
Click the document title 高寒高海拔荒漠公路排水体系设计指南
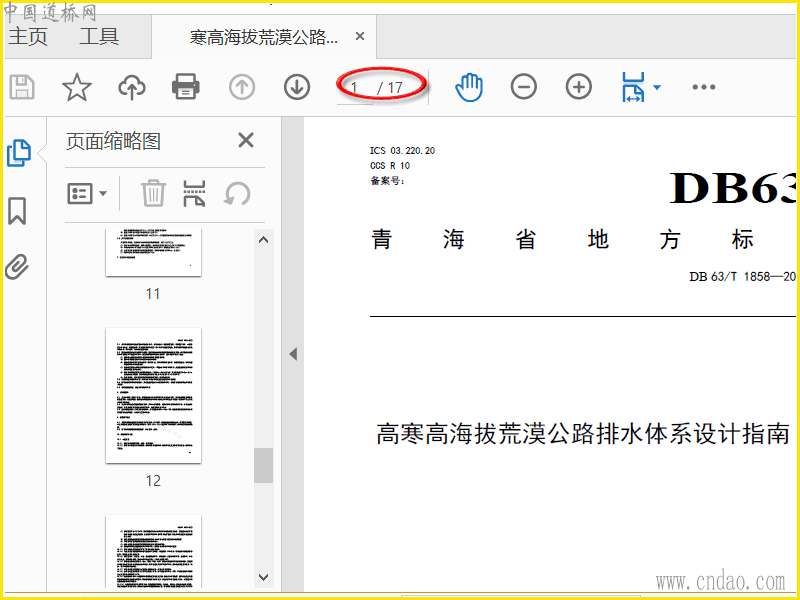(583, 434)
